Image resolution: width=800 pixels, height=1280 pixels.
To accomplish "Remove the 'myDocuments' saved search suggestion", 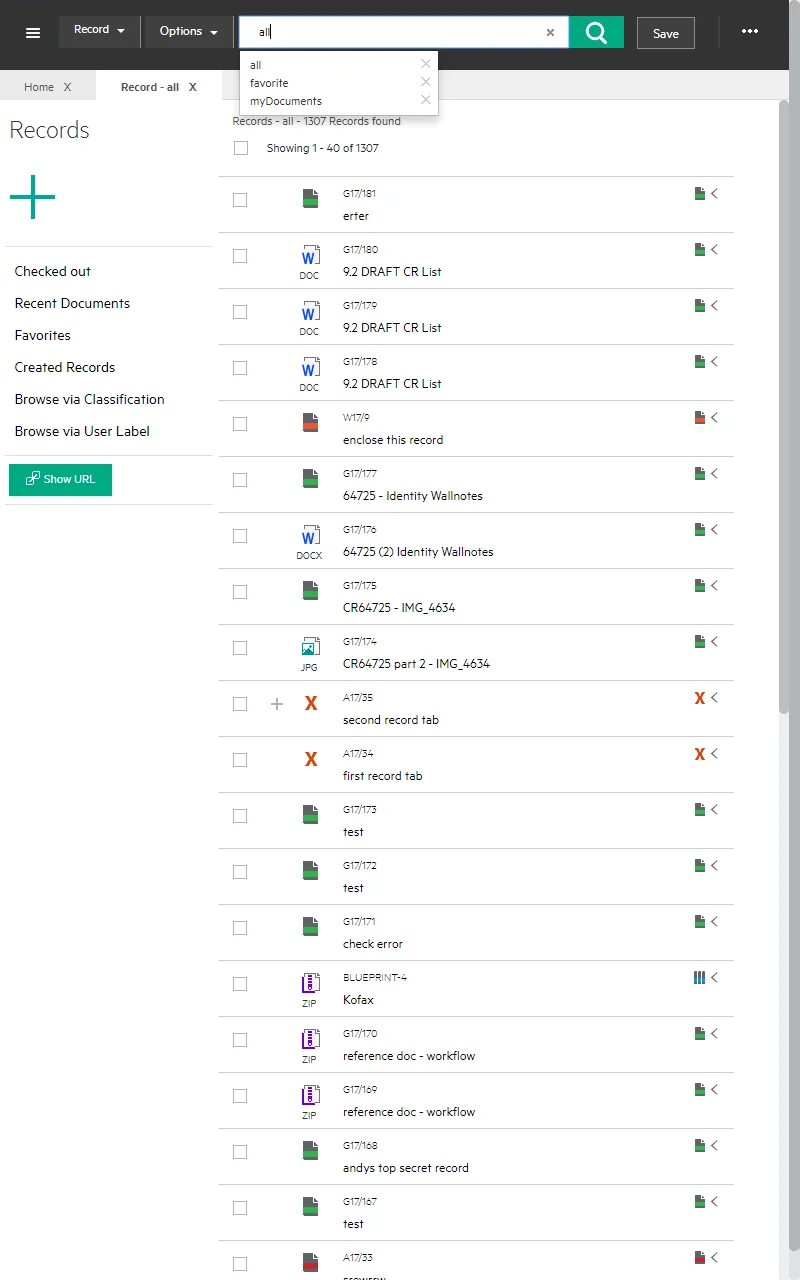I will click(426, 100).
